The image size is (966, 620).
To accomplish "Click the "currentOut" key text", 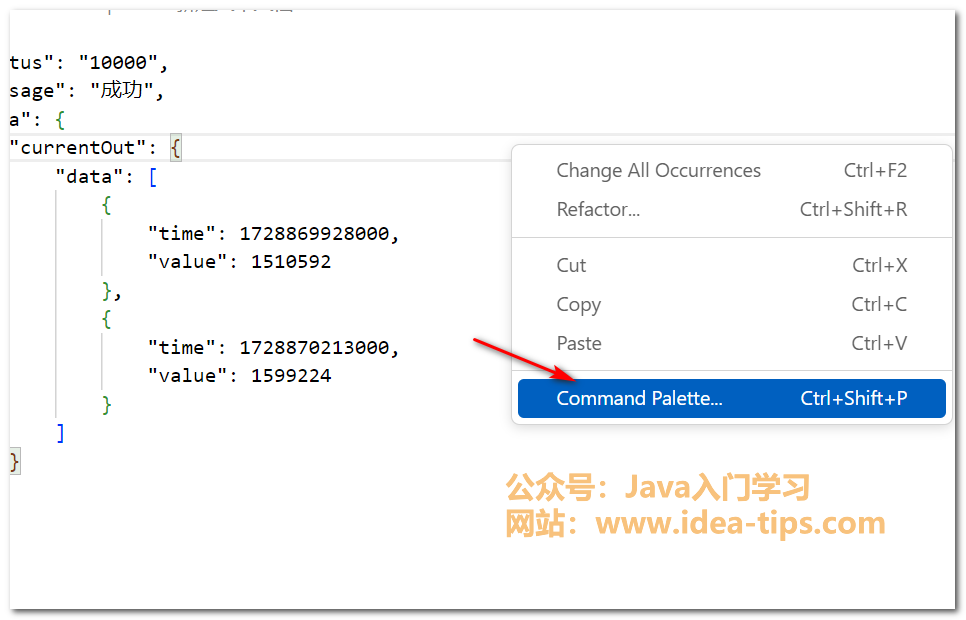I will click(78, 148).
